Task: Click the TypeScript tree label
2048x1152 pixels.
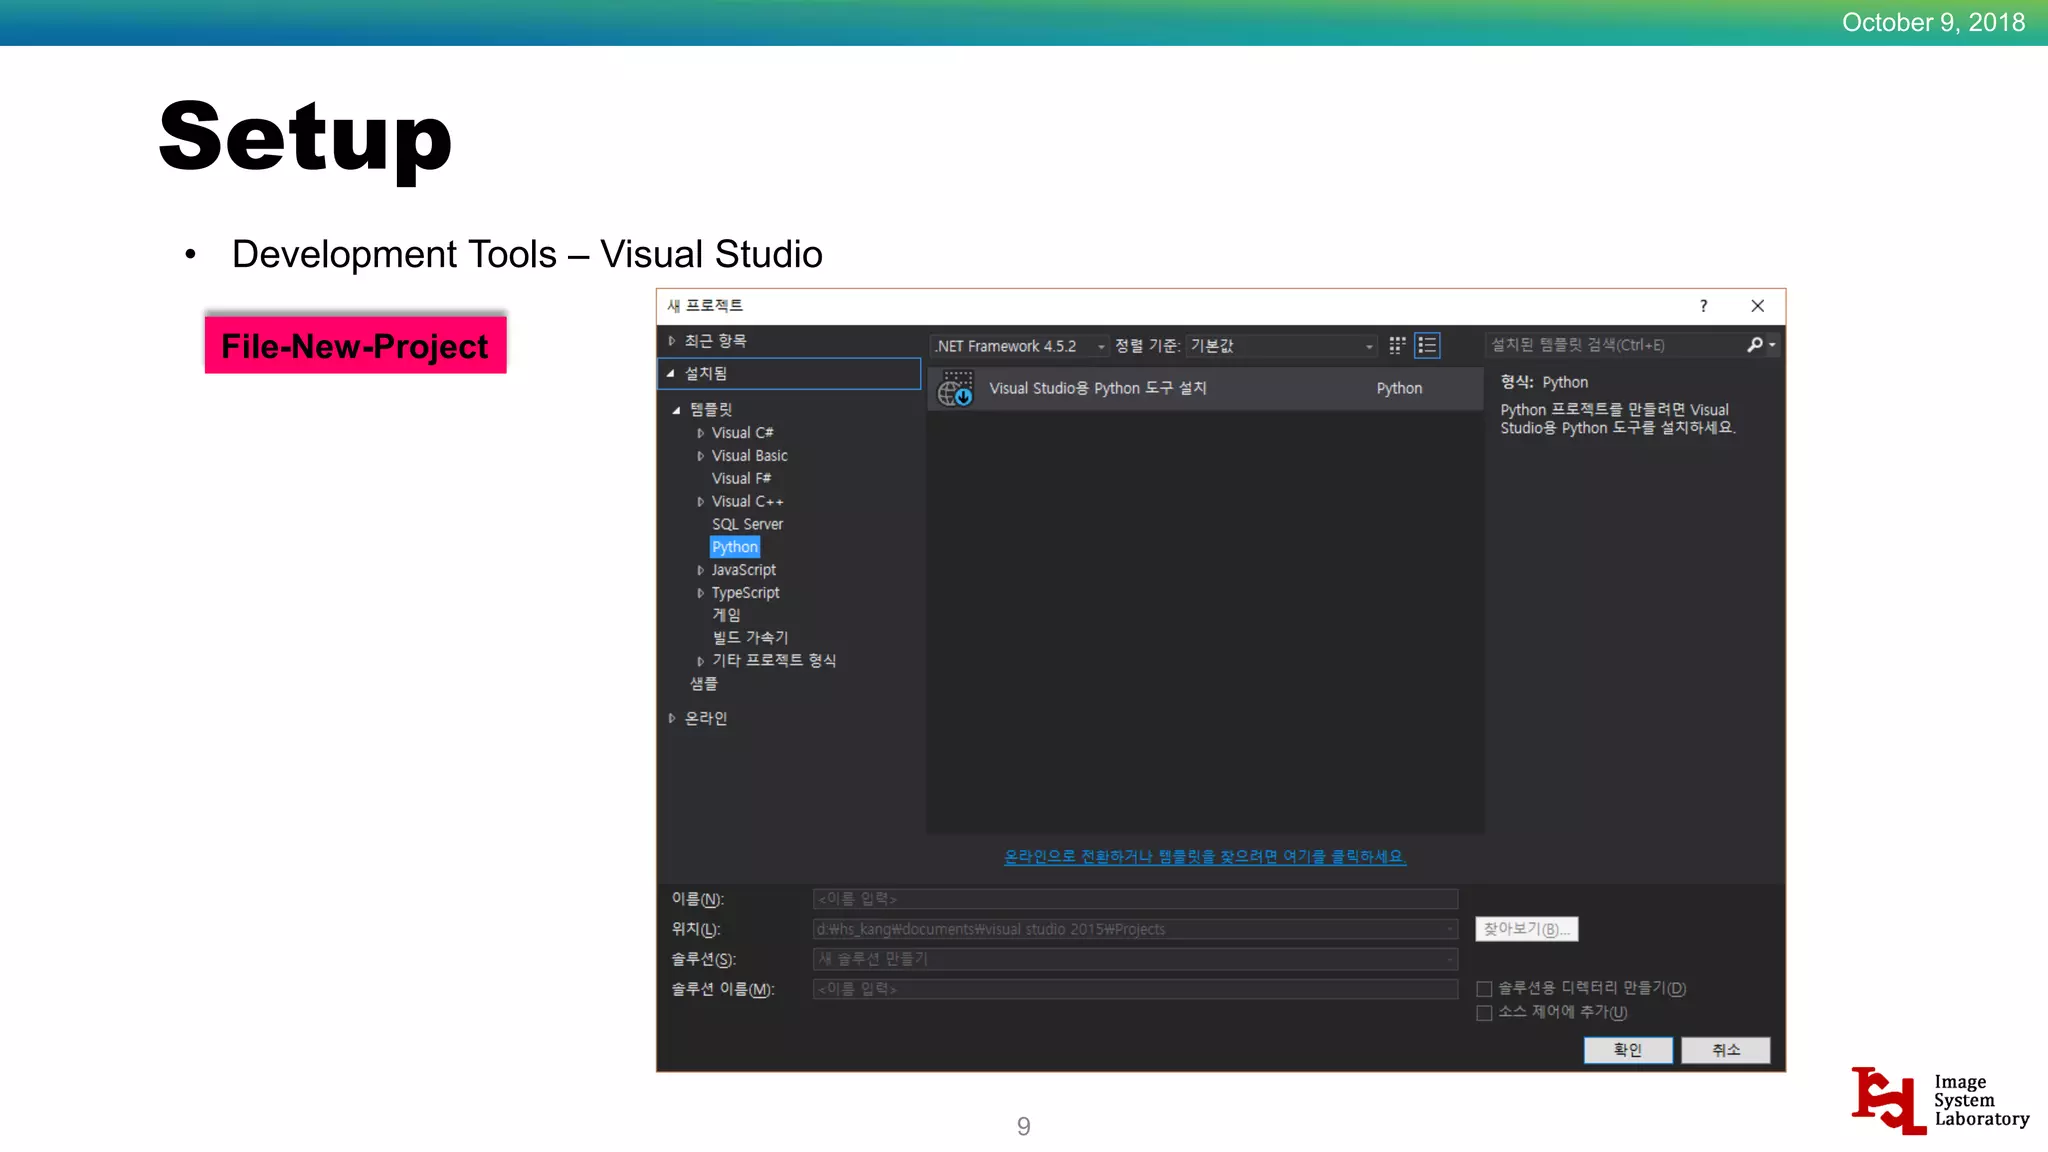Action: point(745,593)
